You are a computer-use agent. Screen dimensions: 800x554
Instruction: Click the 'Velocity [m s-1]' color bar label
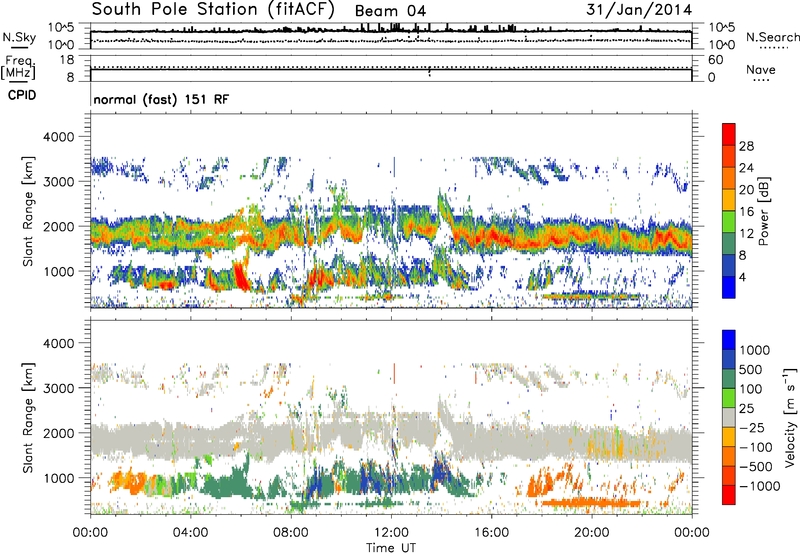(x=790, y=417)
